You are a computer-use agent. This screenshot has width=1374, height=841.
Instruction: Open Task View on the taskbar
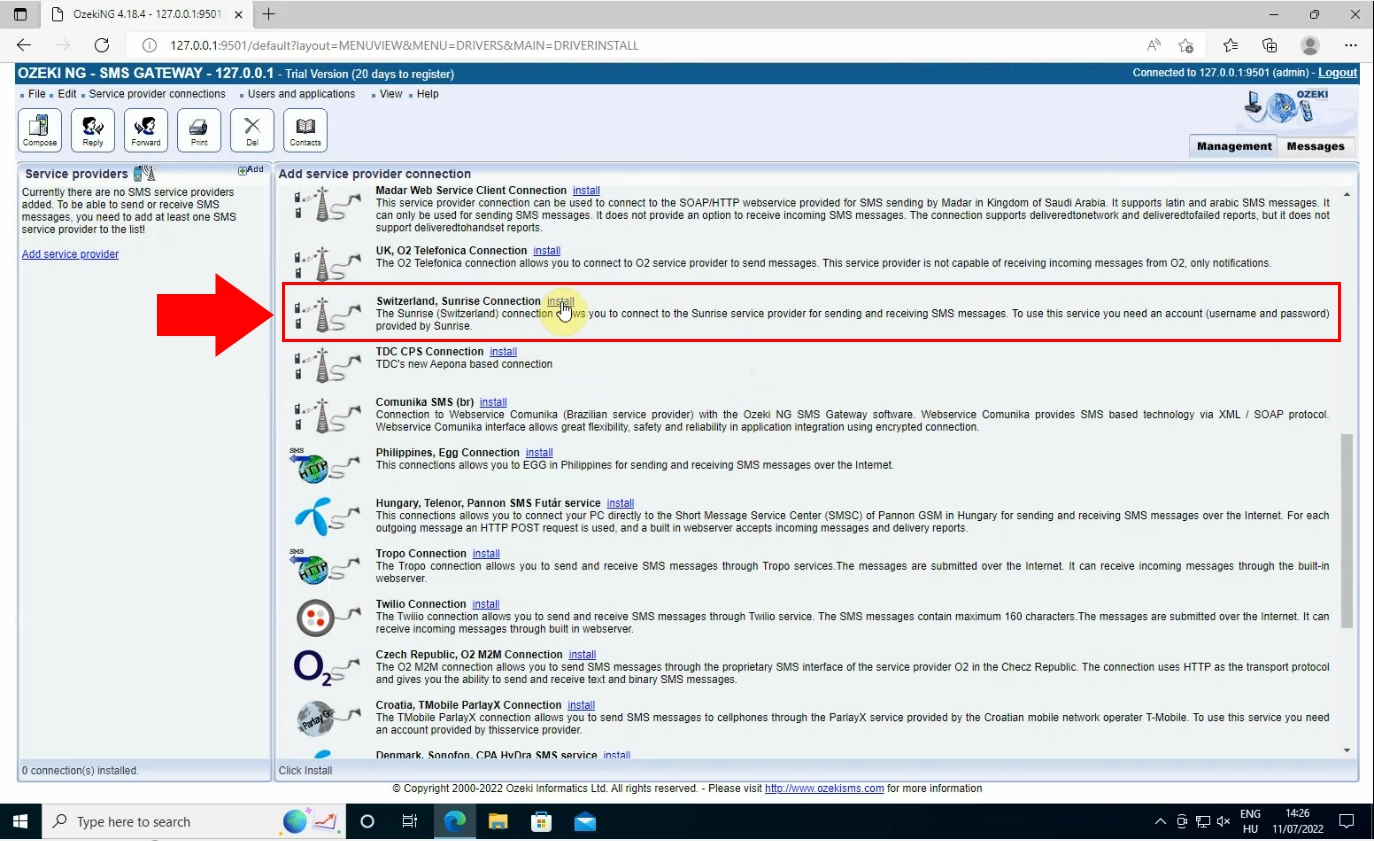click(409, 821)
